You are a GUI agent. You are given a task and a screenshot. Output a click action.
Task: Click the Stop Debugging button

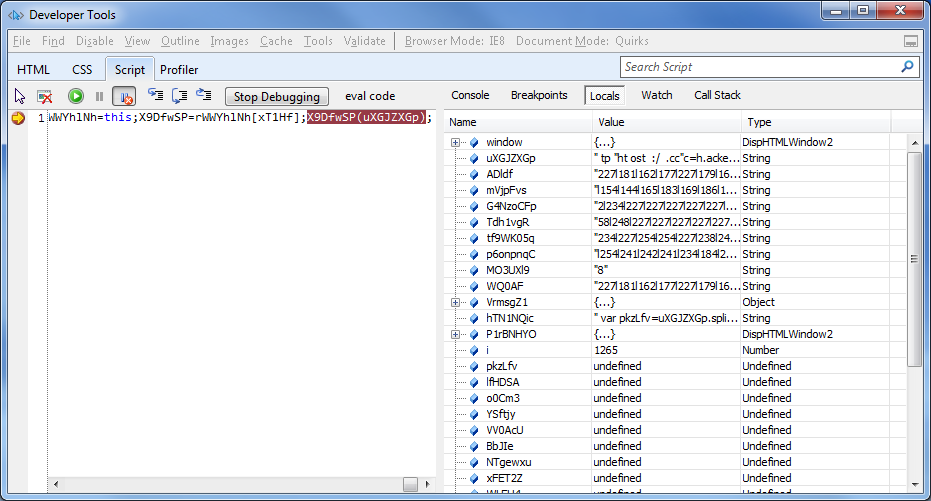276,96
